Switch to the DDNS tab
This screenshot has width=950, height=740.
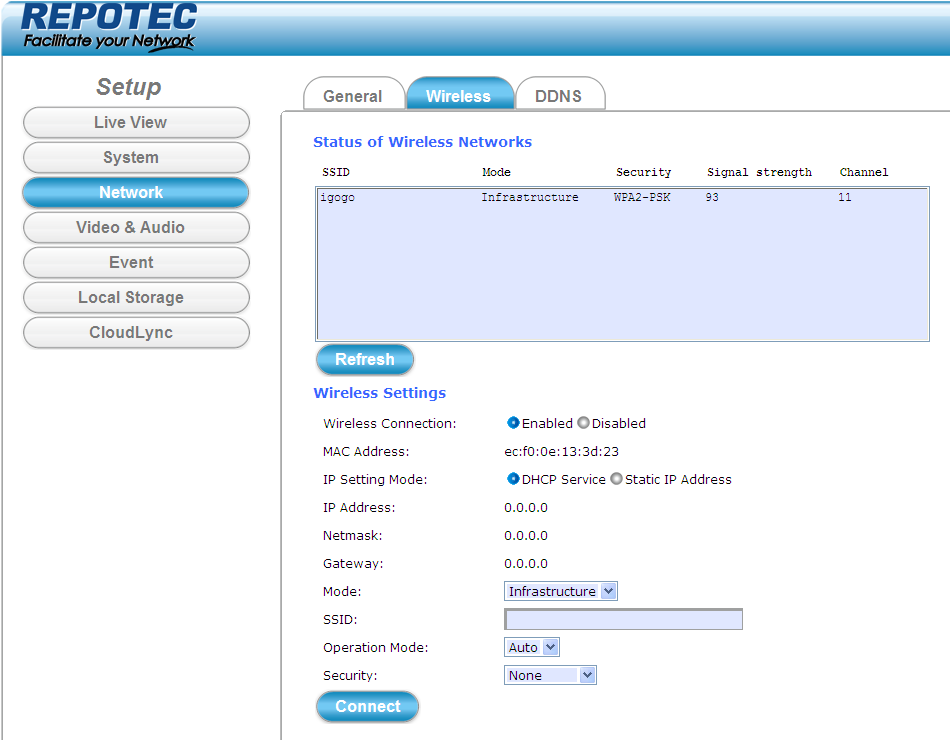558,96
